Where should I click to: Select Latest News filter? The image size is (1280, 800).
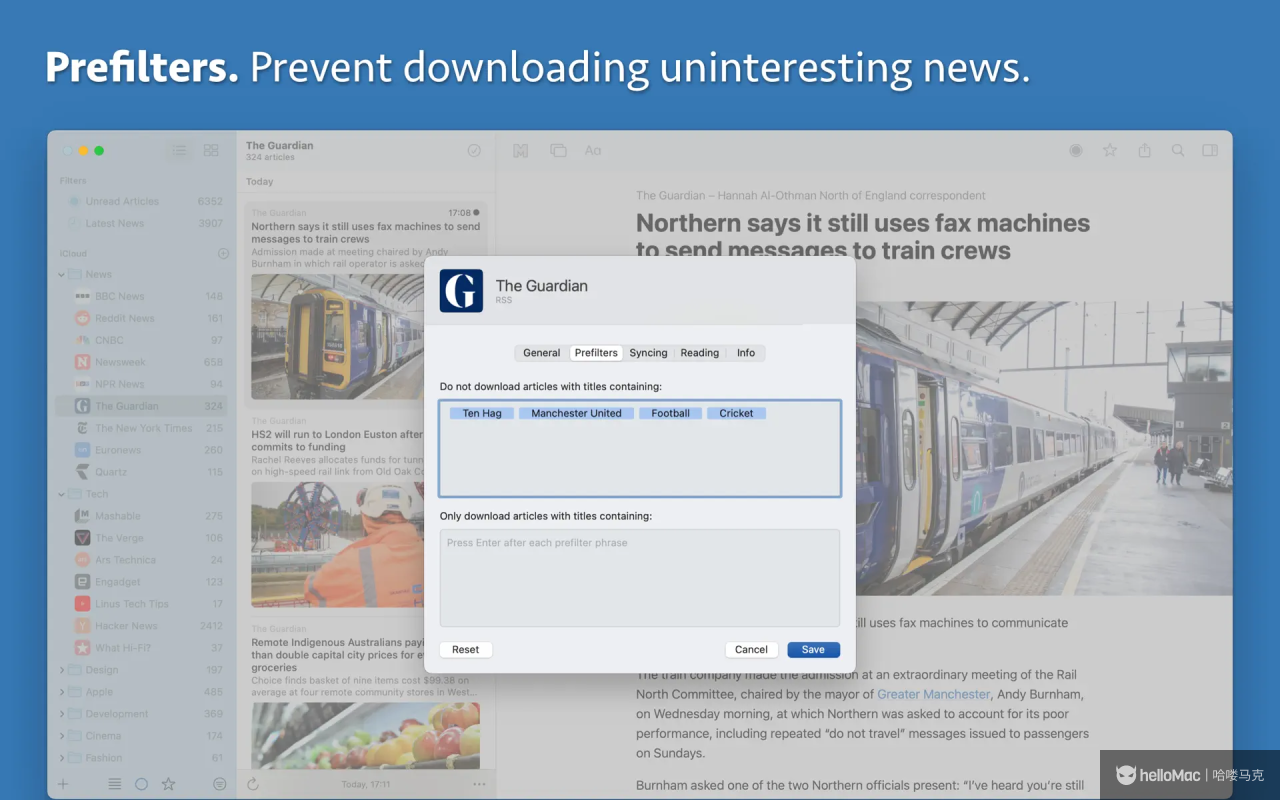coord(141,223)
